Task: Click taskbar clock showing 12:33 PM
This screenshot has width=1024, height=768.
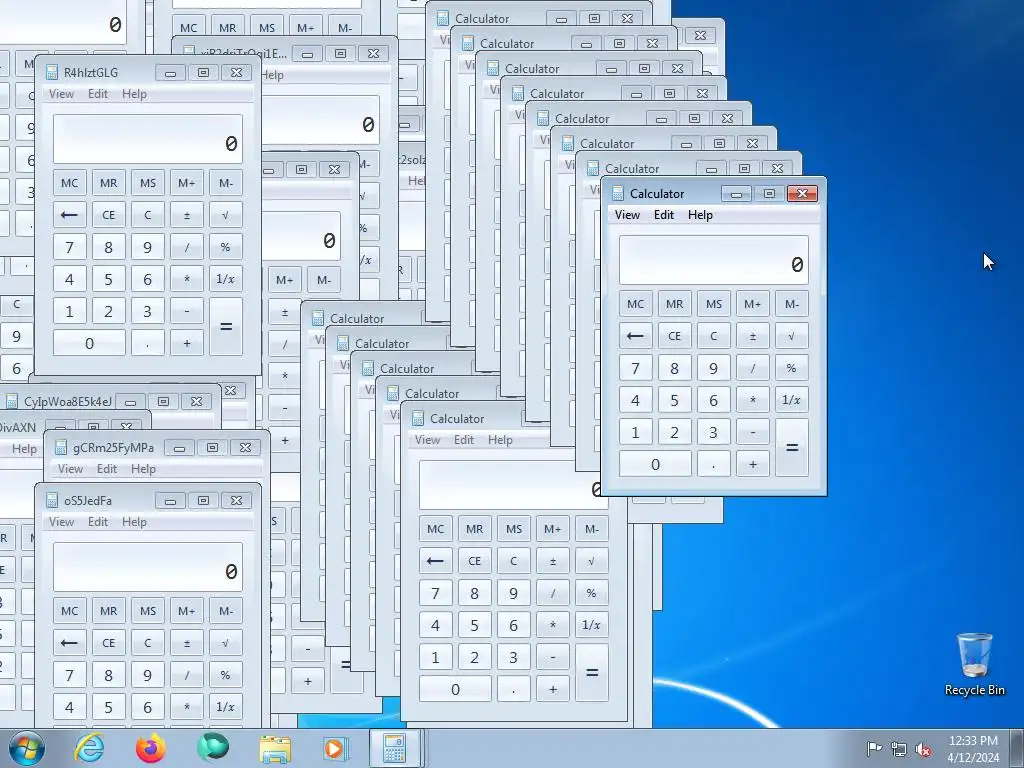Action: 973,749
